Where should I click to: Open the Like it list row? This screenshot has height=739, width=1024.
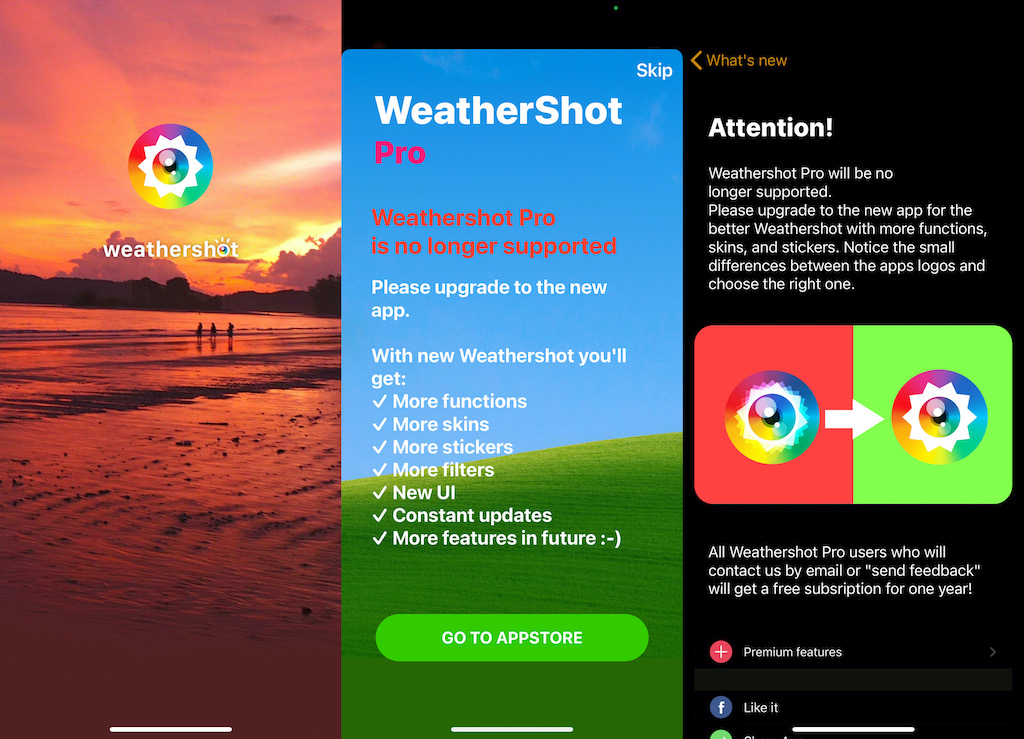coord(854,707)
